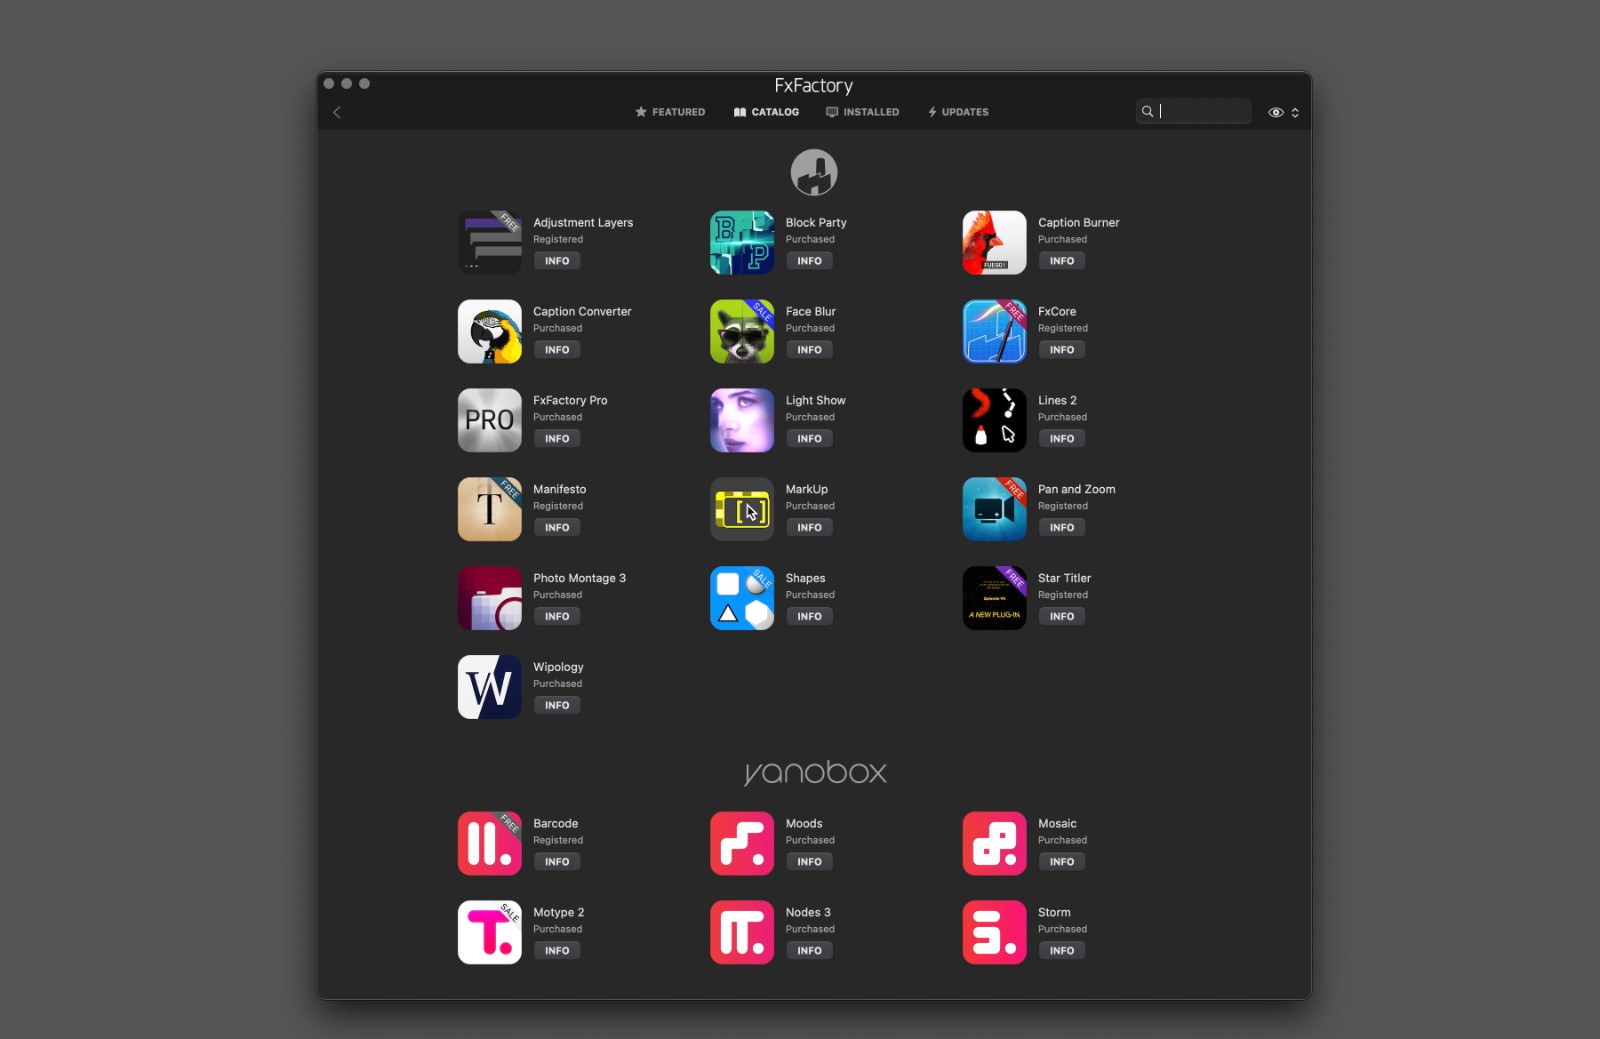Open the Adjustment Layers app icon
This screenshot has height=1039, width=1600.
(490, 243)
